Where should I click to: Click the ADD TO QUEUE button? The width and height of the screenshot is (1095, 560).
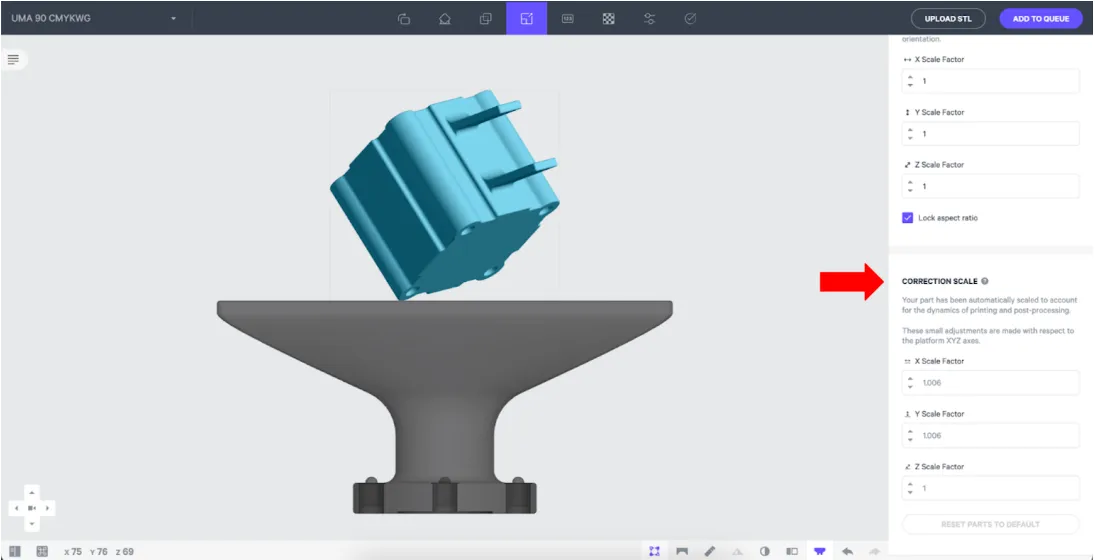tap(1041, 19)
